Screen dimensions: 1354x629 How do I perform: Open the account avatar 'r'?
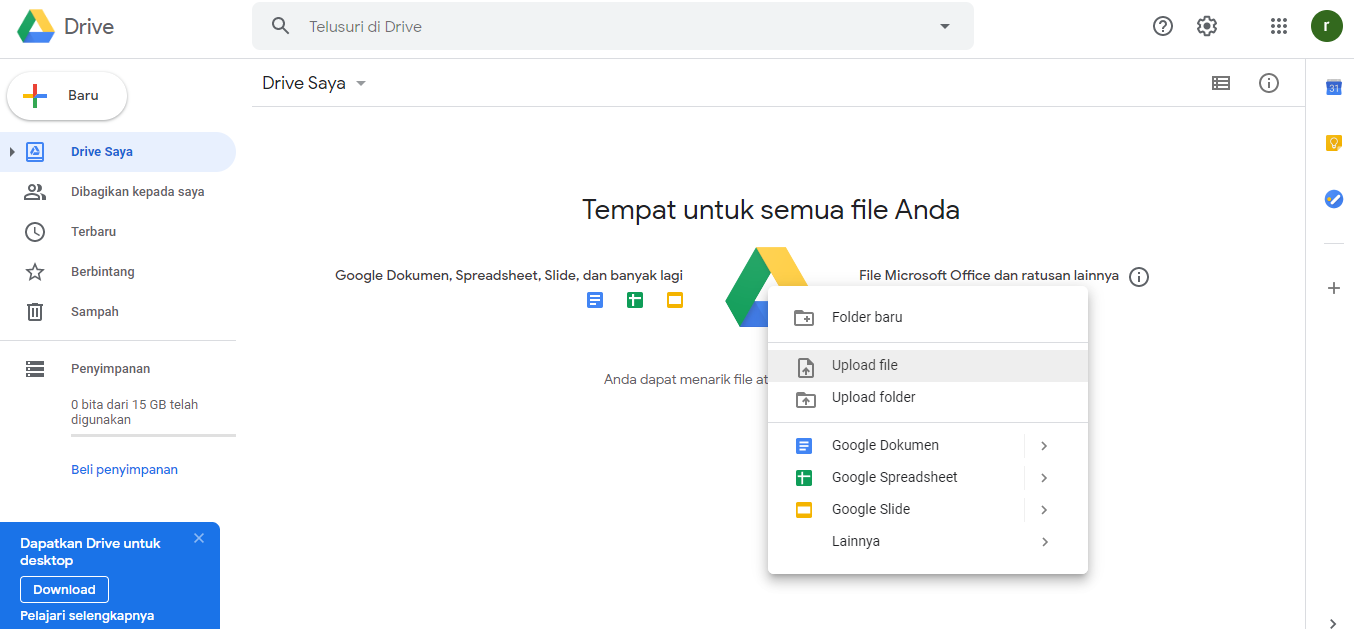point(1326,26)
